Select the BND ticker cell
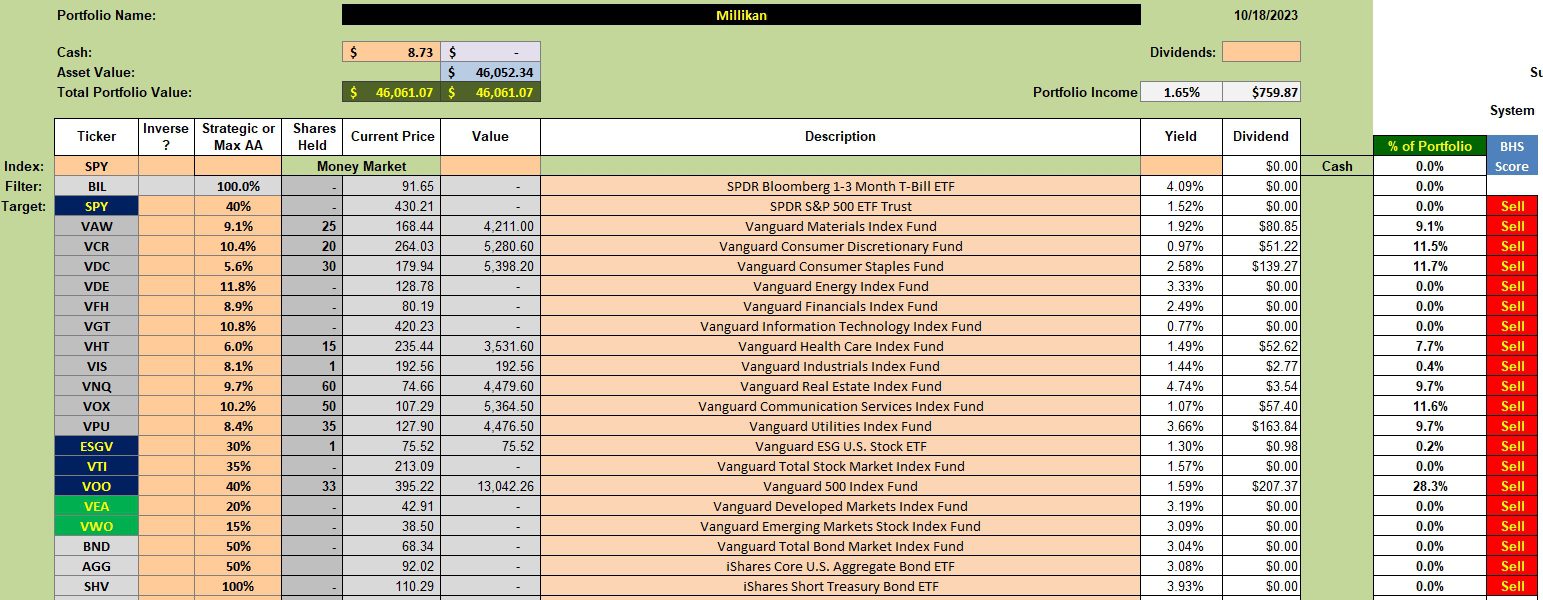1543x600 pixels. [x=96, y=546]
